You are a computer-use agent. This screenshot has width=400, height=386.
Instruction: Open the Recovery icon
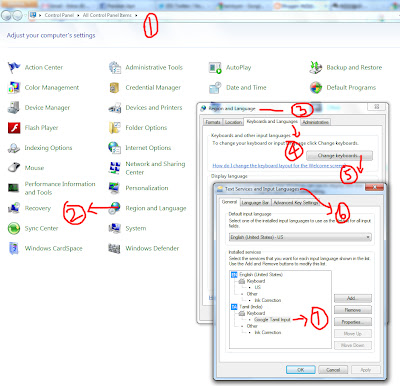(14, 208)
